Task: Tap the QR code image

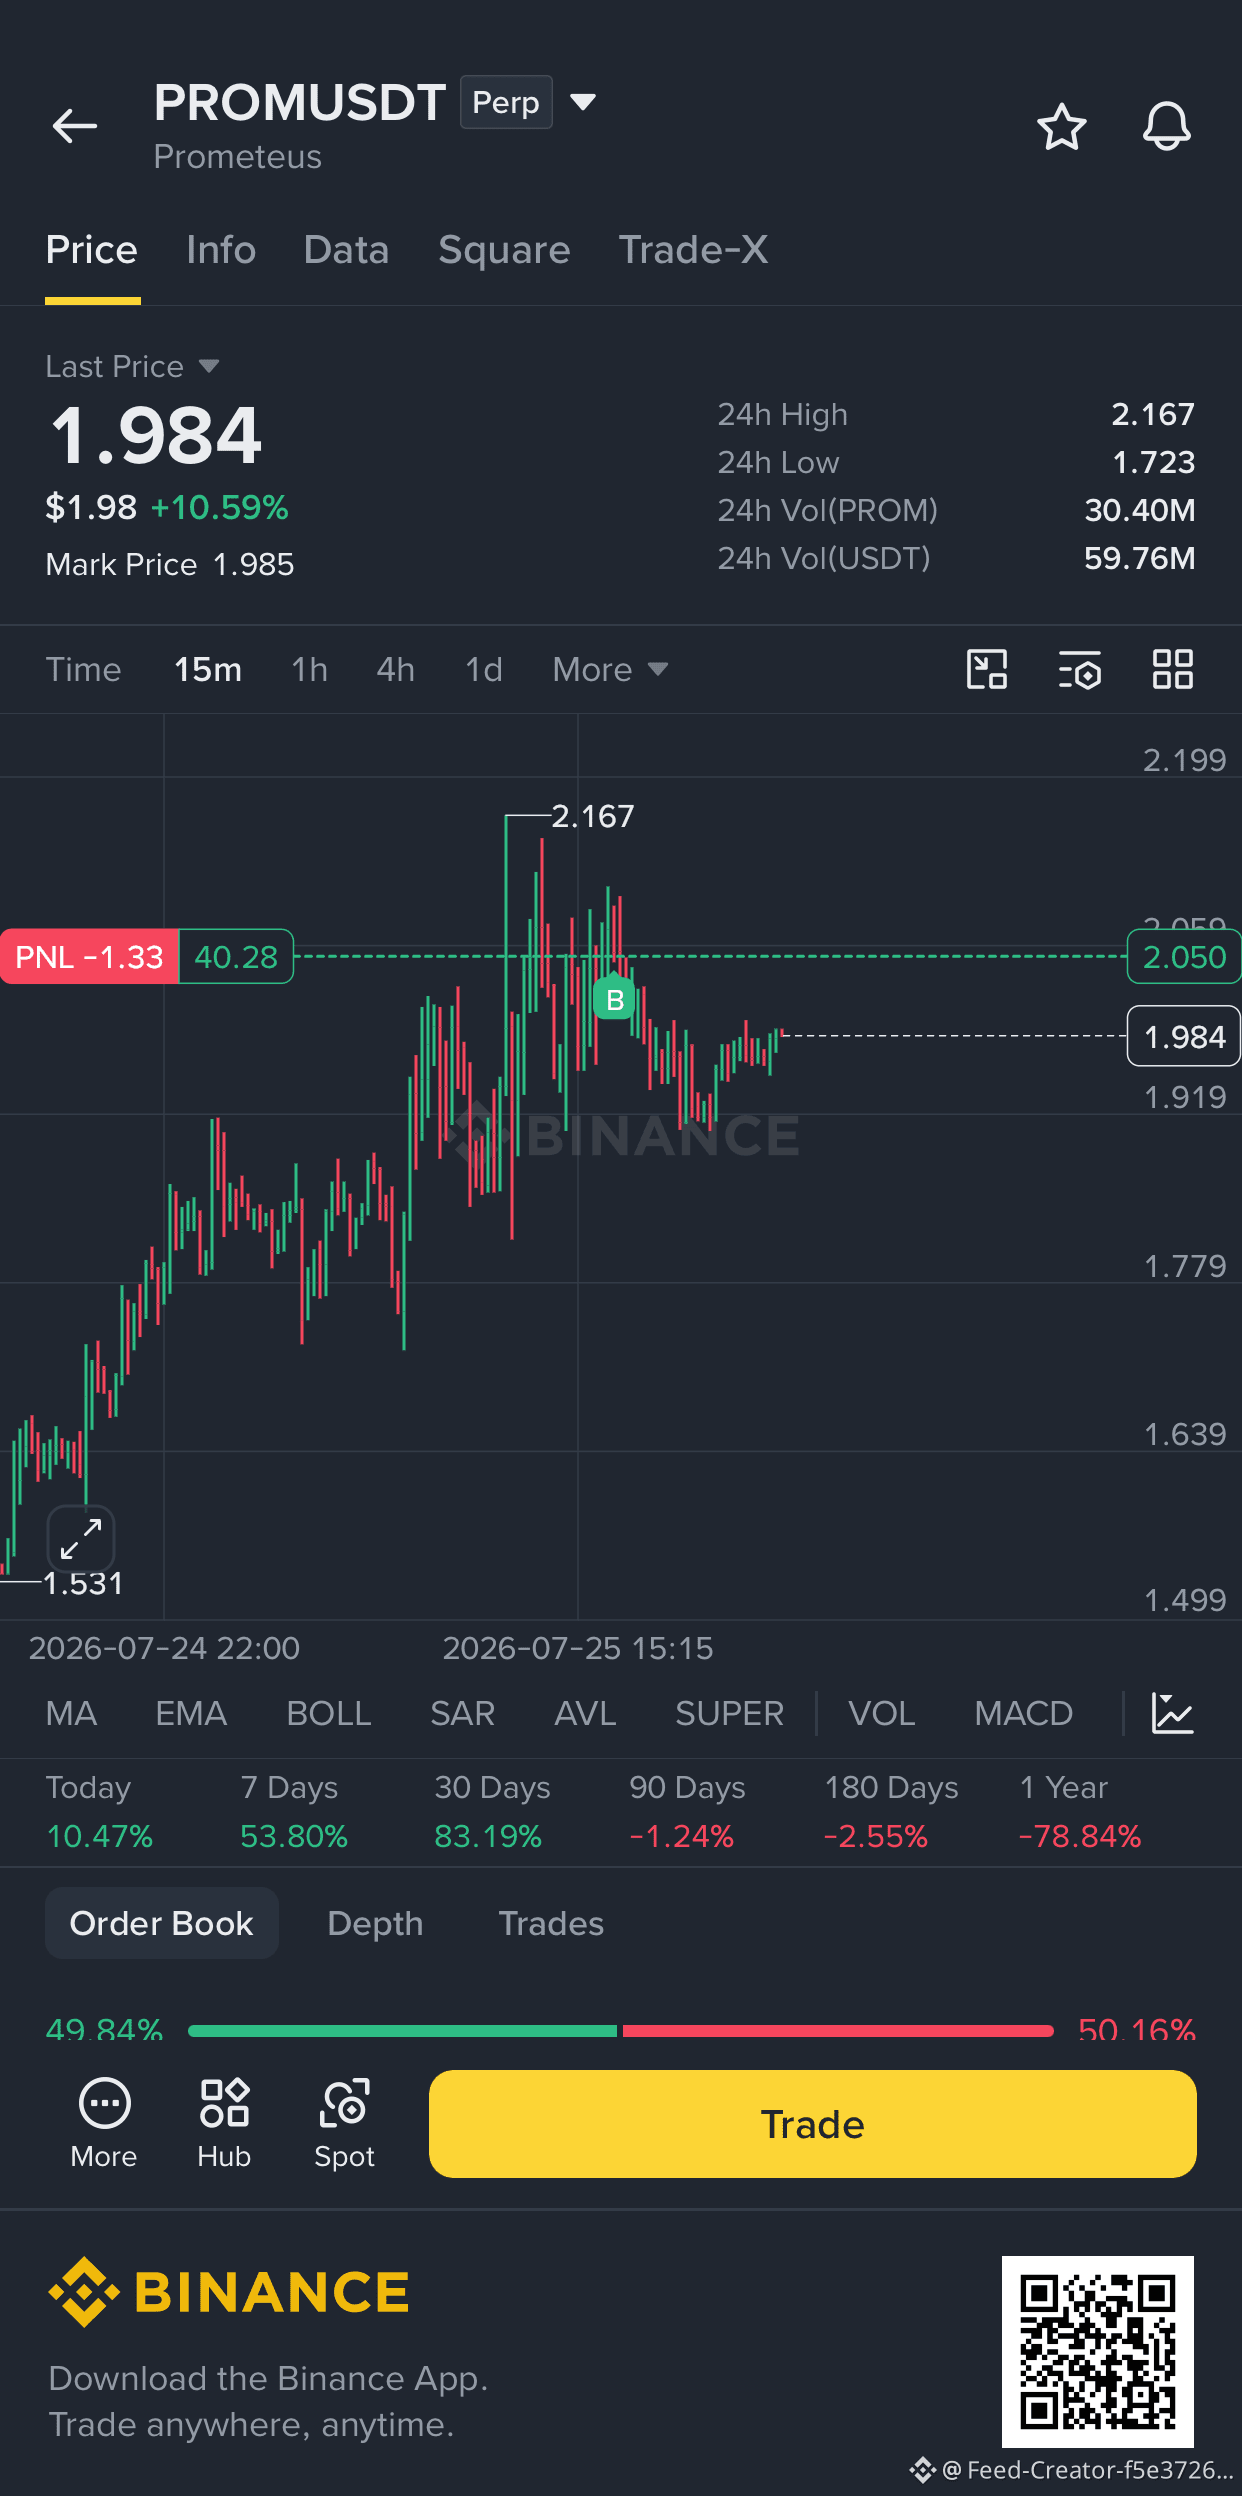Action: (1097, 2351)
